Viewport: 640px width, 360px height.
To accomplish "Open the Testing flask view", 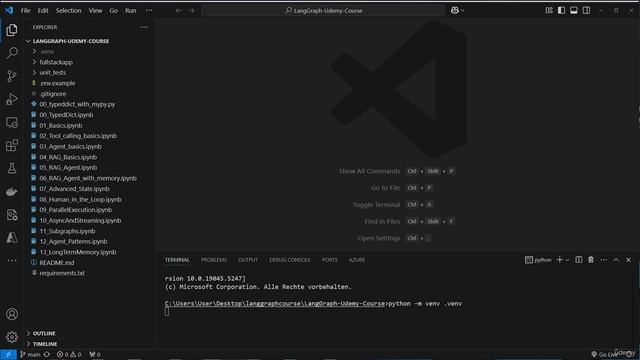I will pyautogui.click(x=12, y=168).
